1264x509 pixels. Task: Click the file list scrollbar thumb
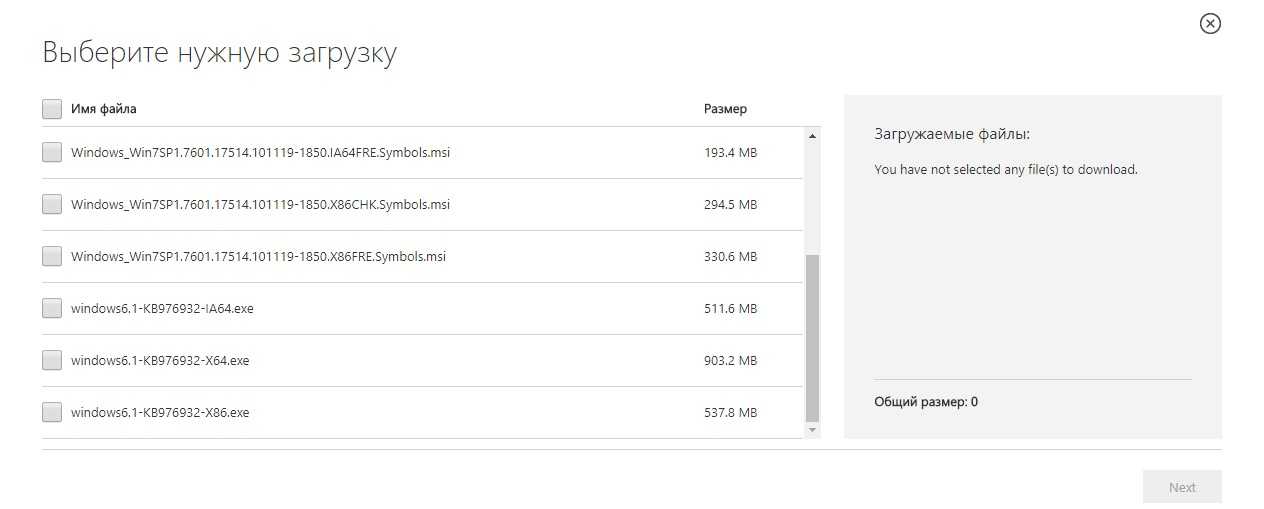812,337
